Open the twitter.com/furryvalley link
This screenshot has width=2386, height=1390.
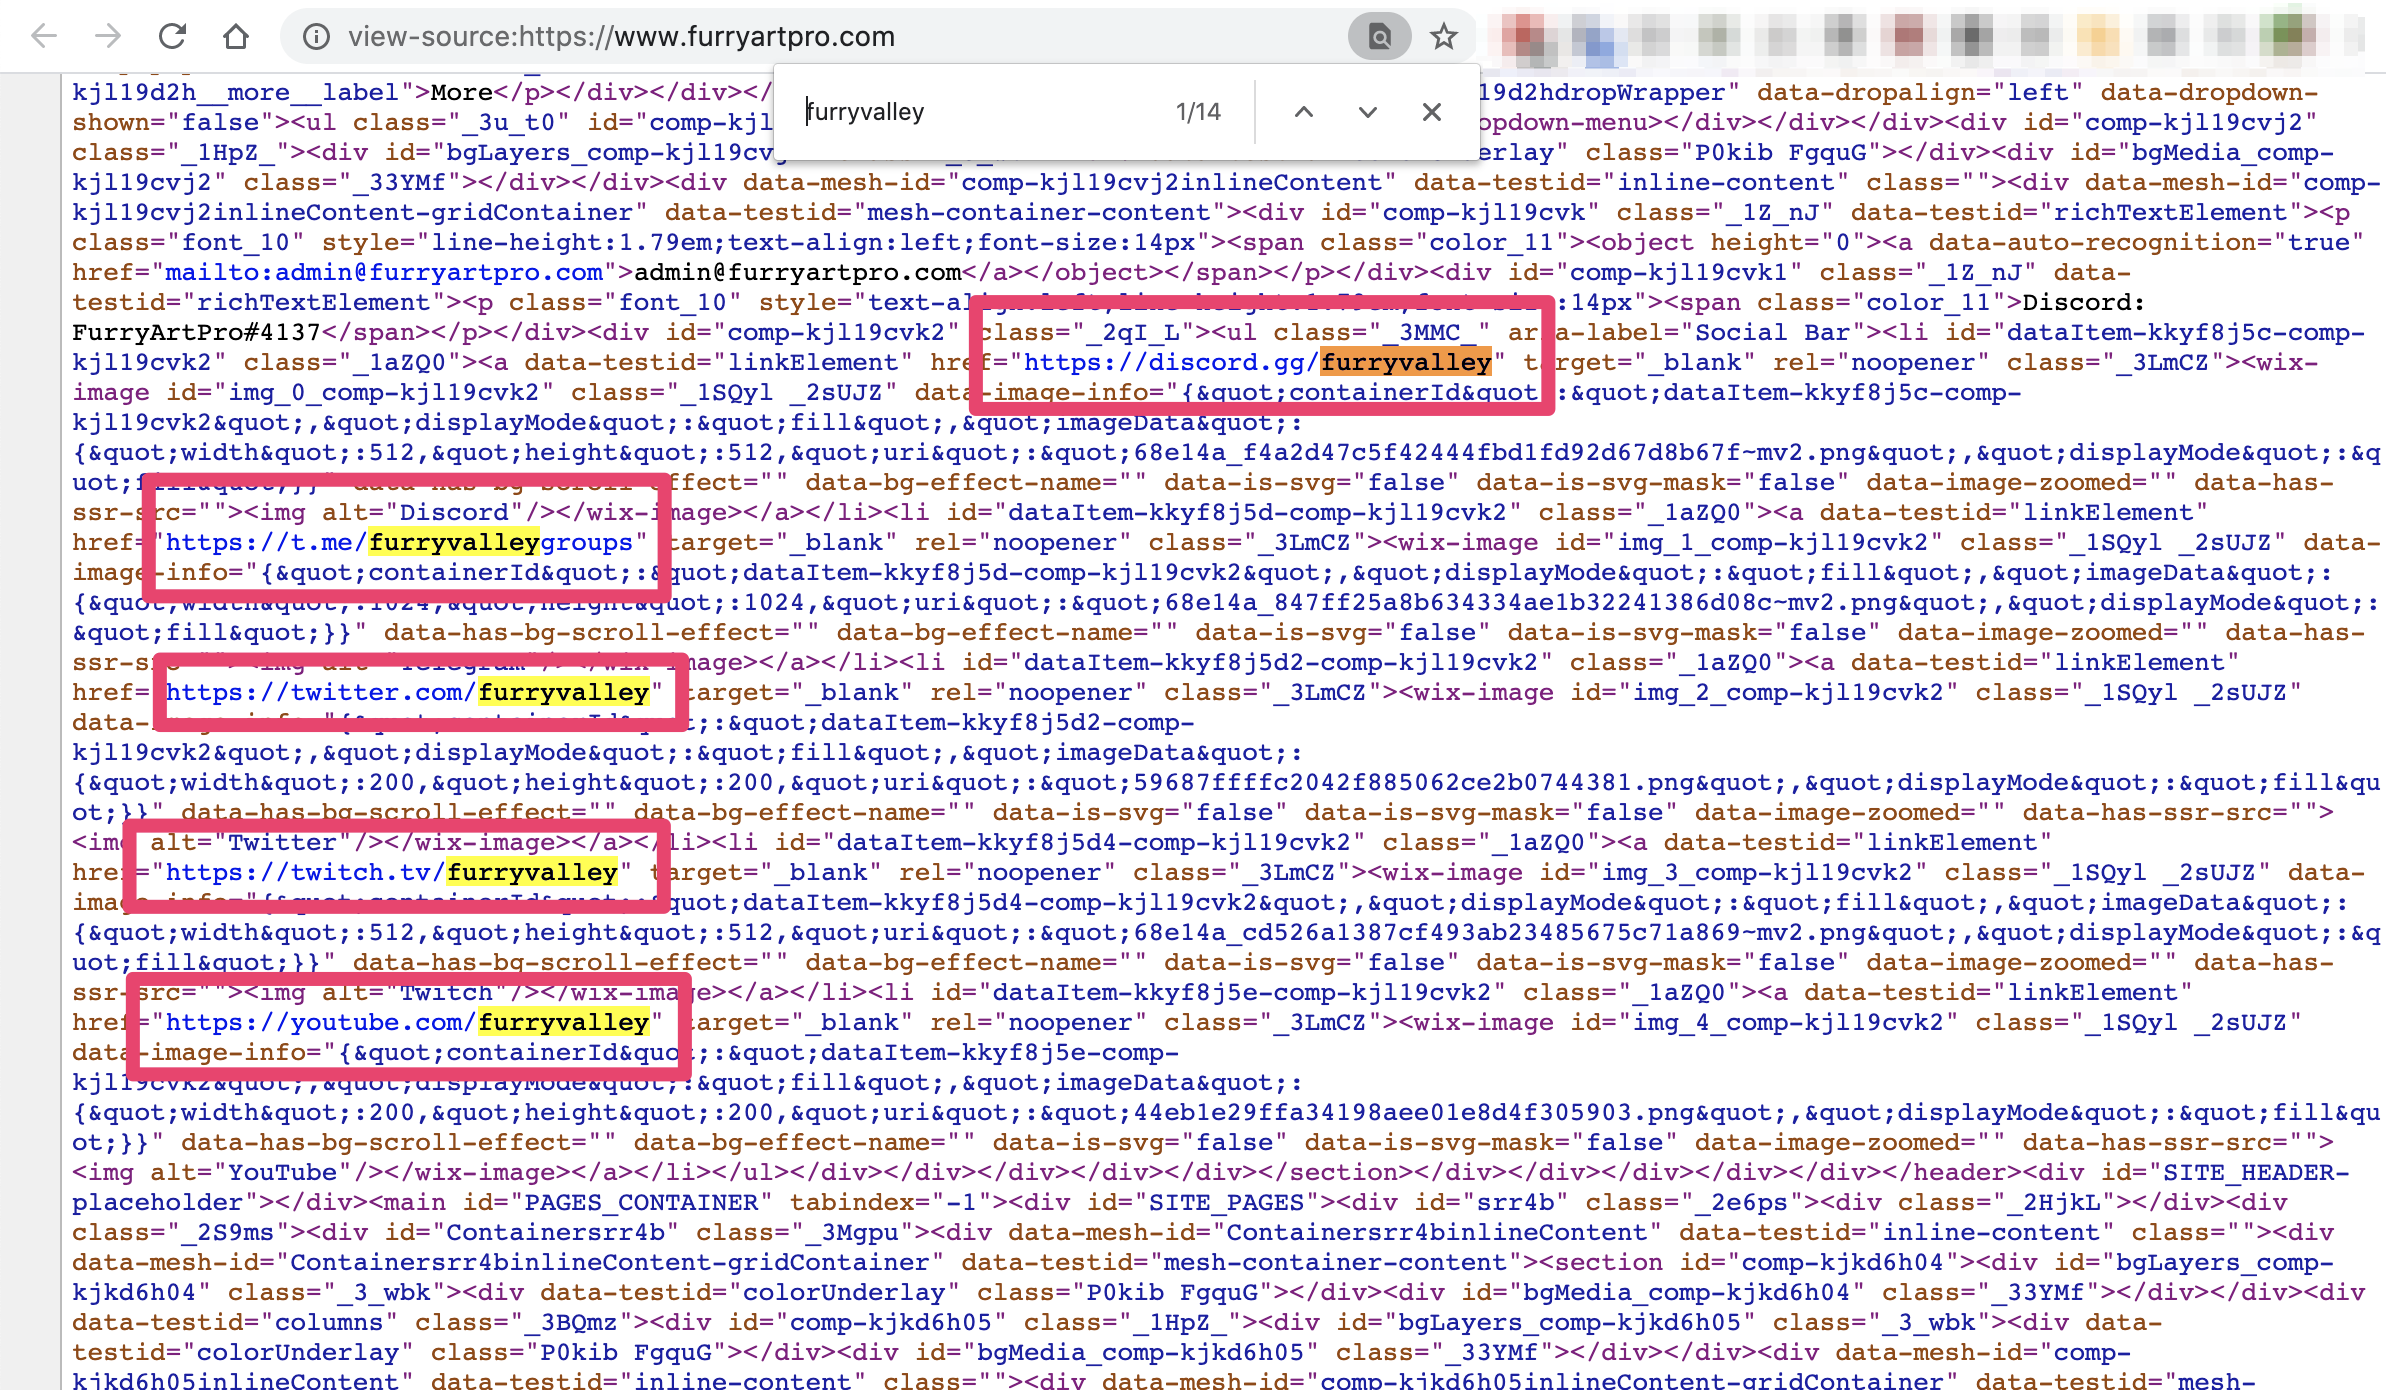407,692
